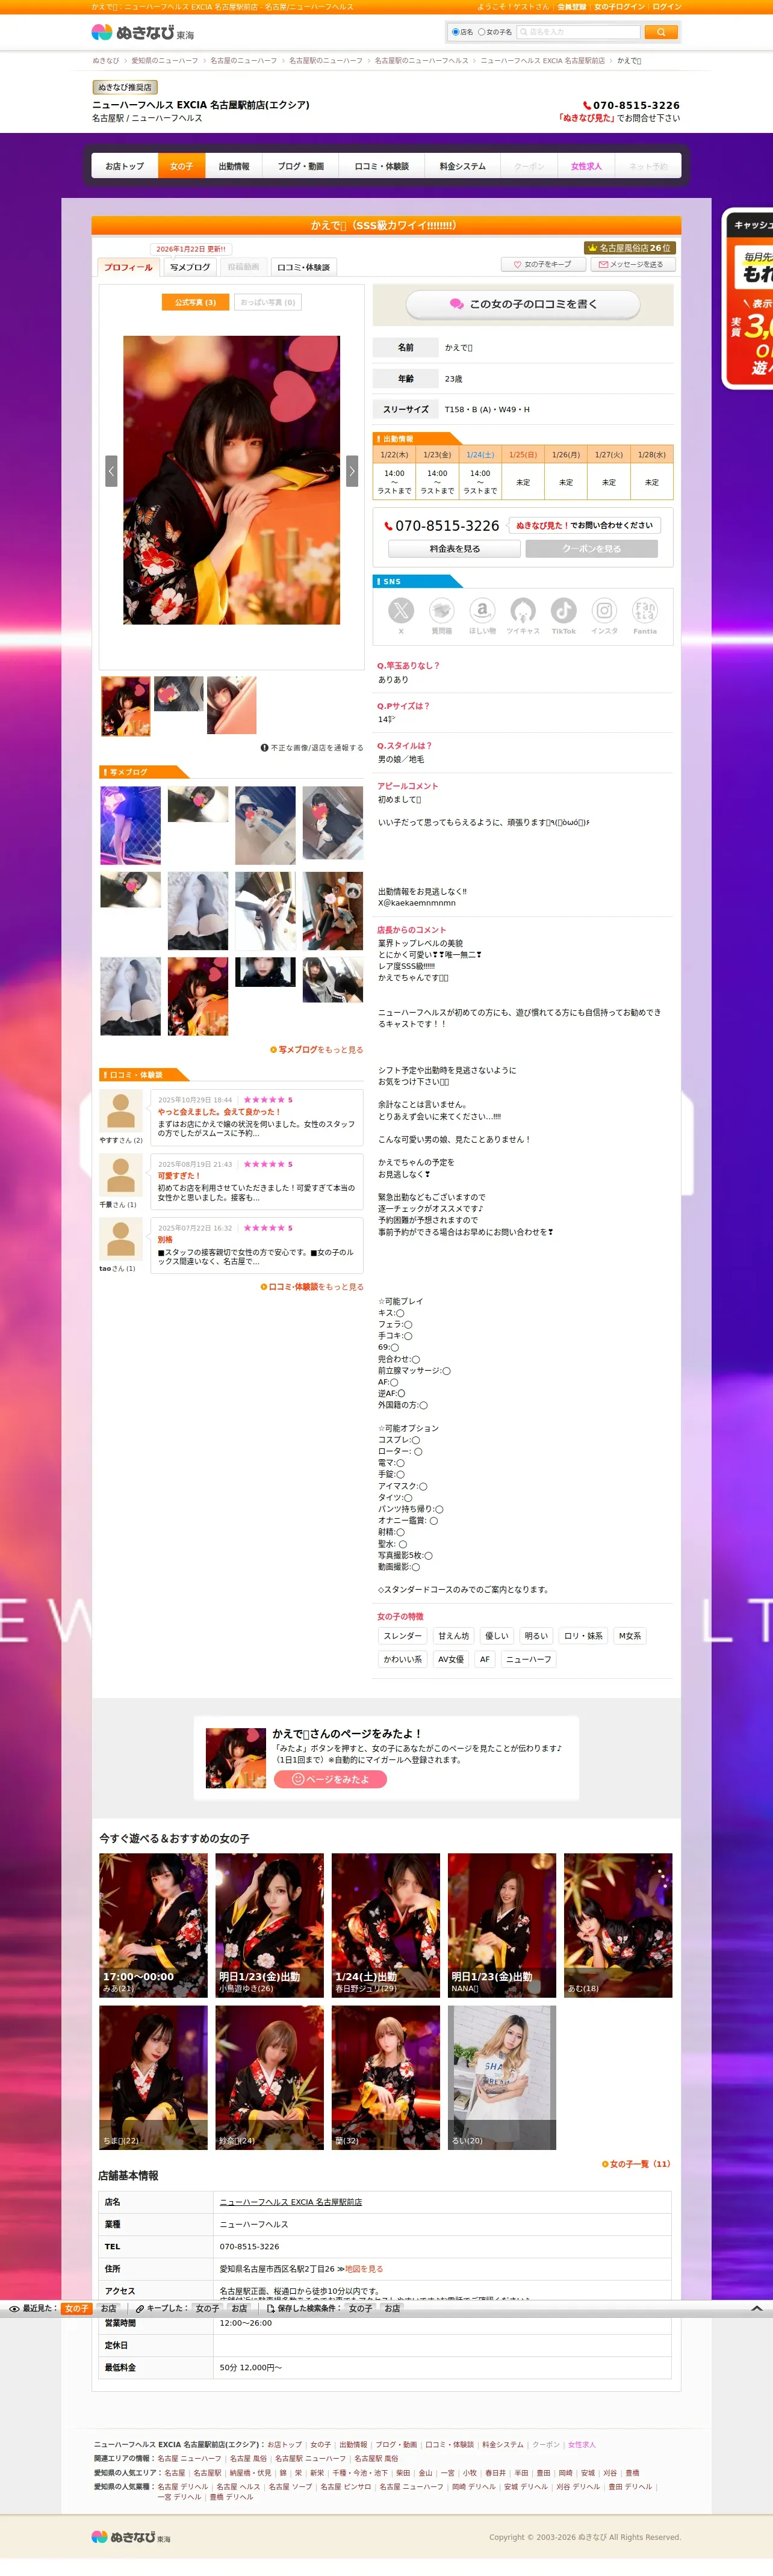Screen dimensions: 773x2576
Task: Open the みあ(21) recommended card
Action: coord(153,1925)
